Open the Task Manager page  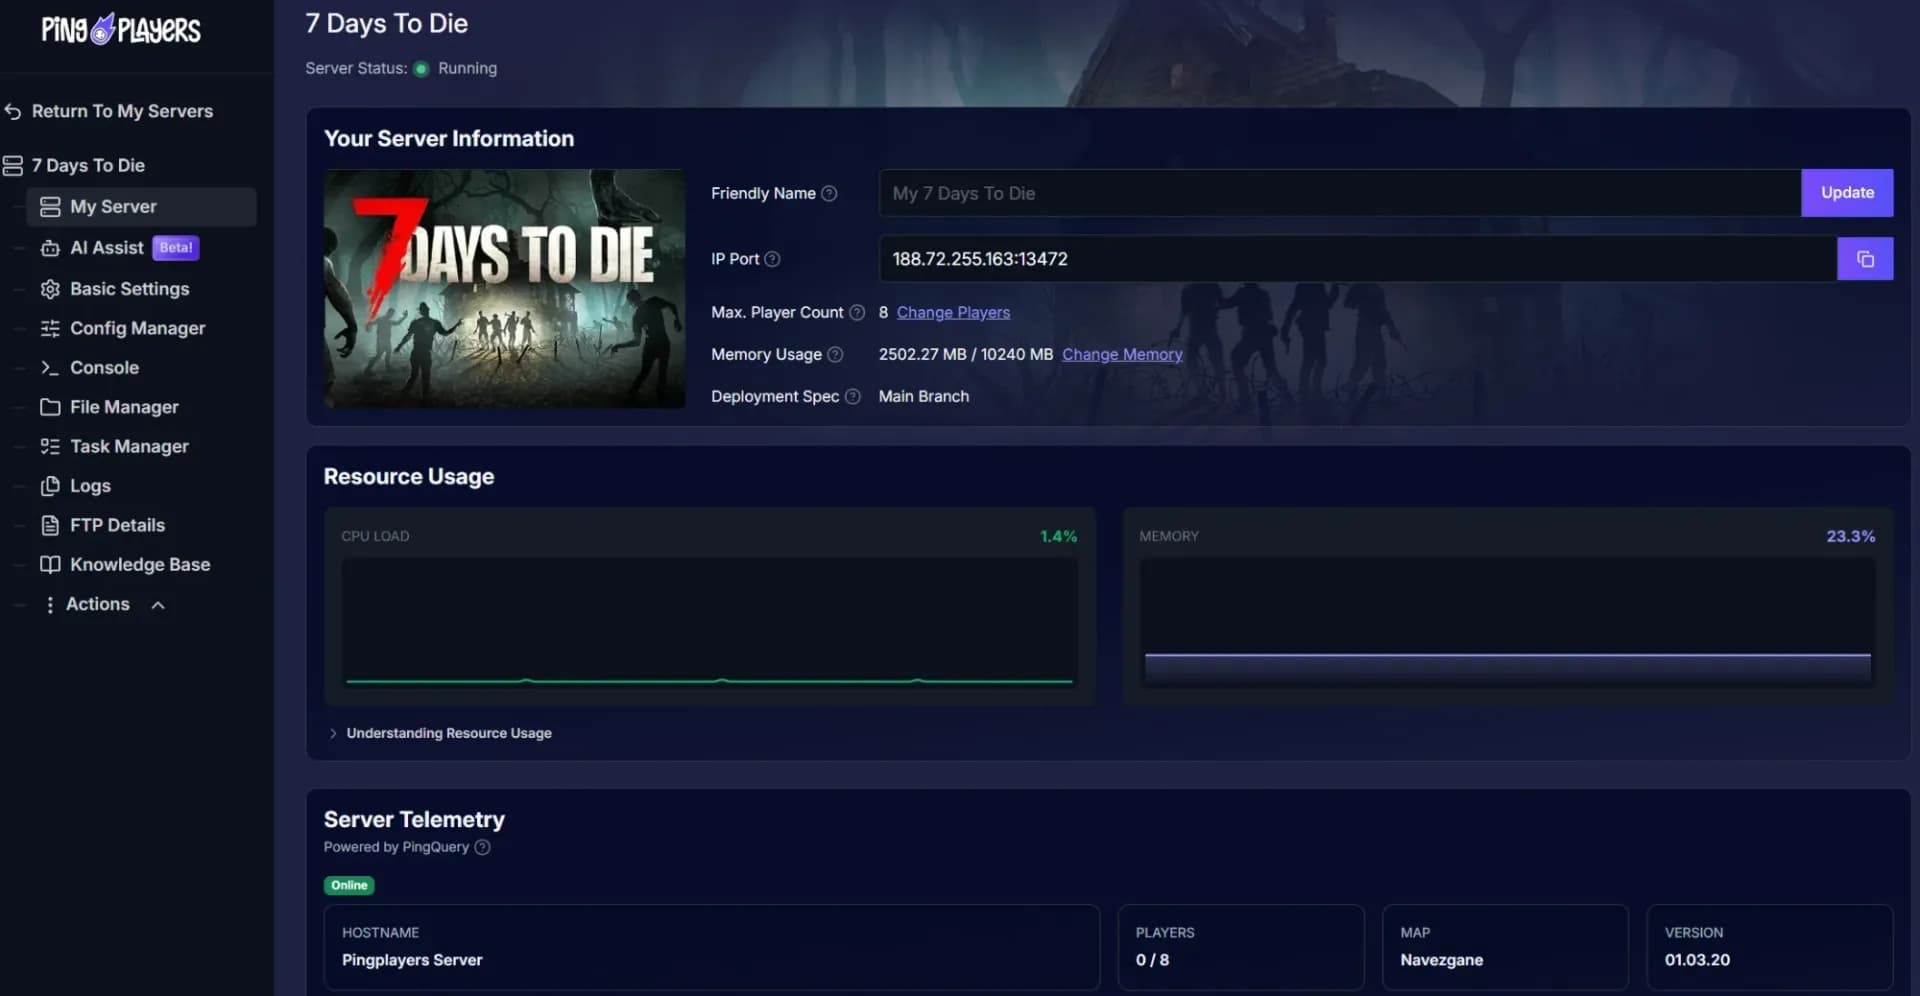pyautogui.click(x=129, y=446)
